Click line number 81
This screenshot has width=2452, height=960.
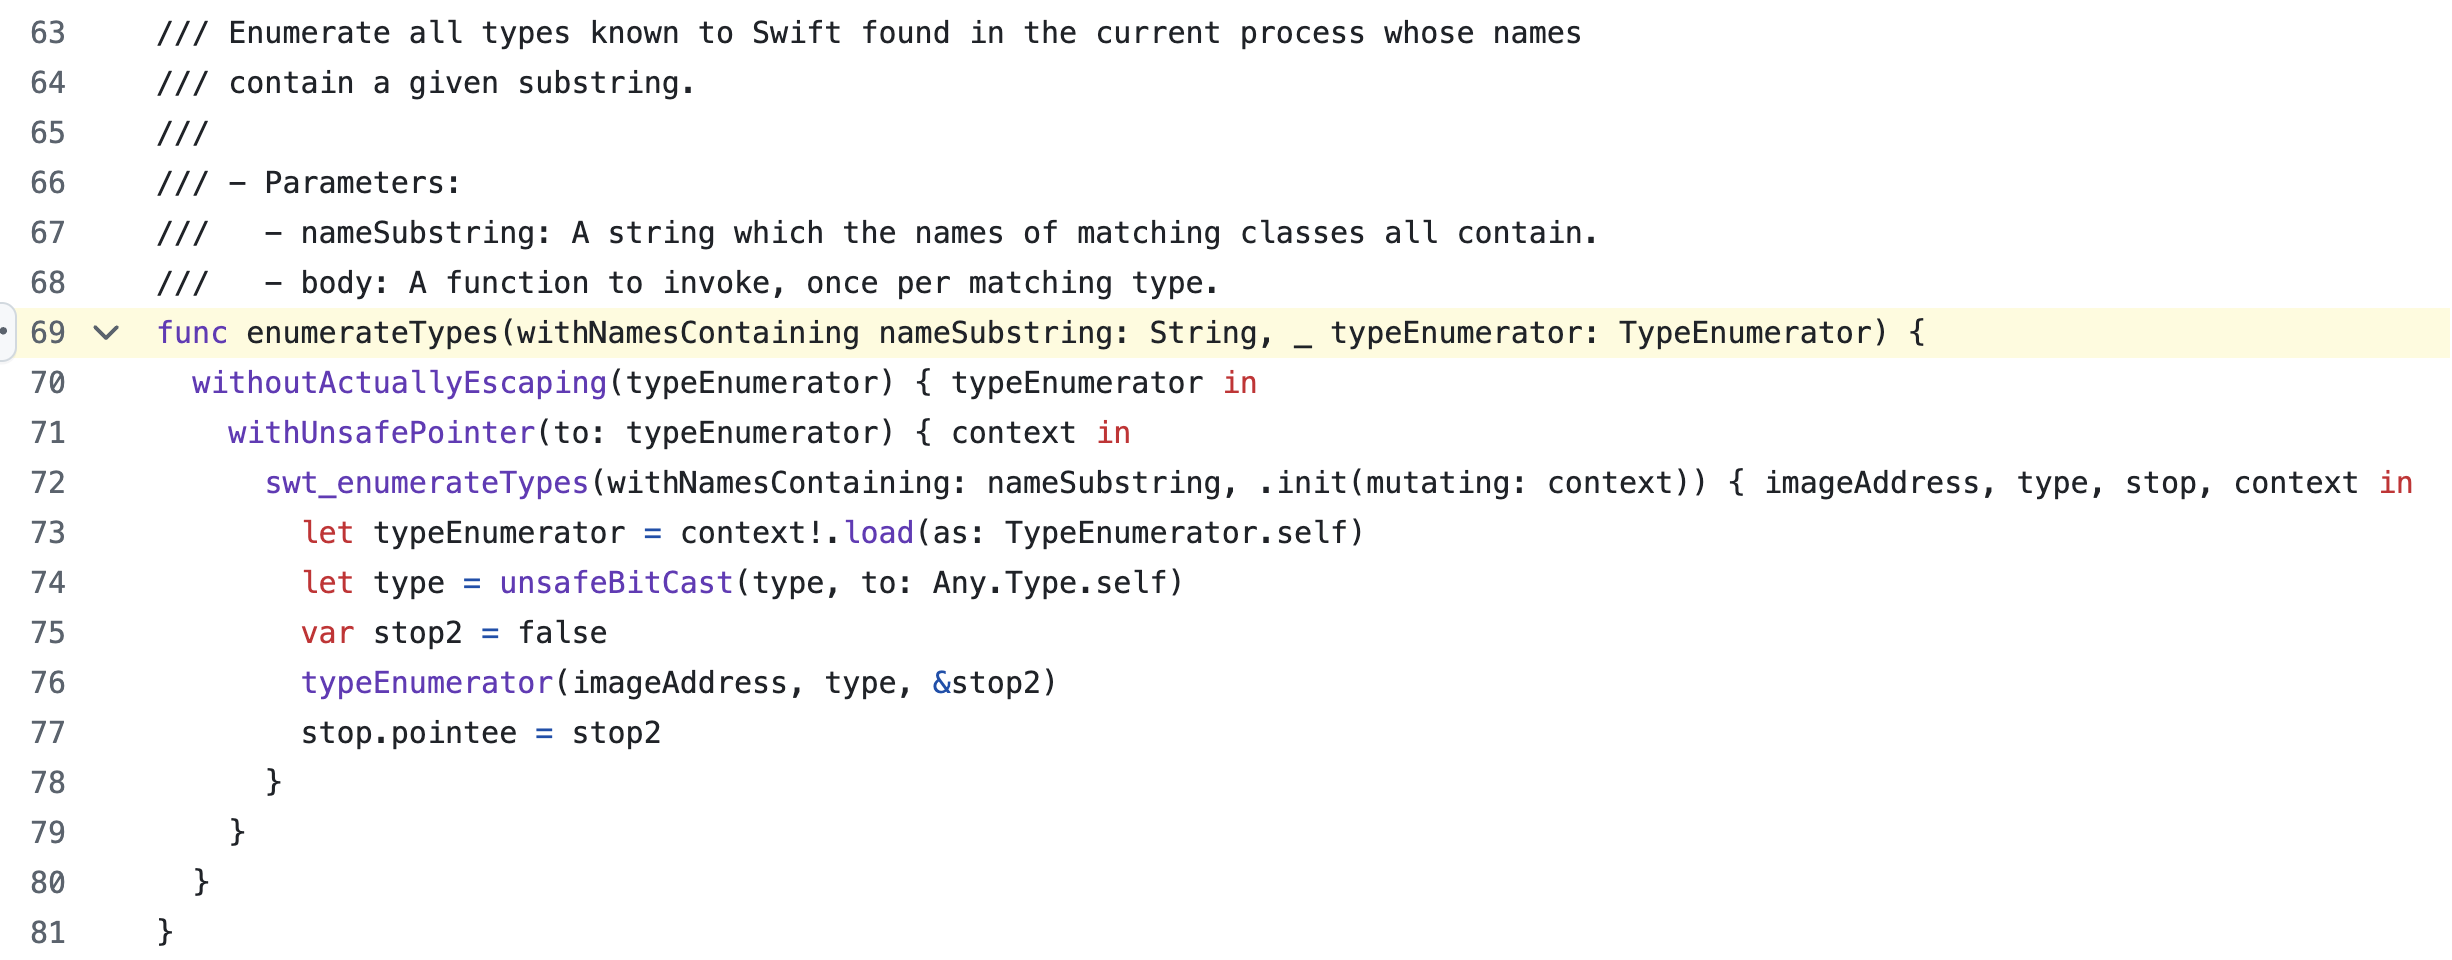(48, 933)
